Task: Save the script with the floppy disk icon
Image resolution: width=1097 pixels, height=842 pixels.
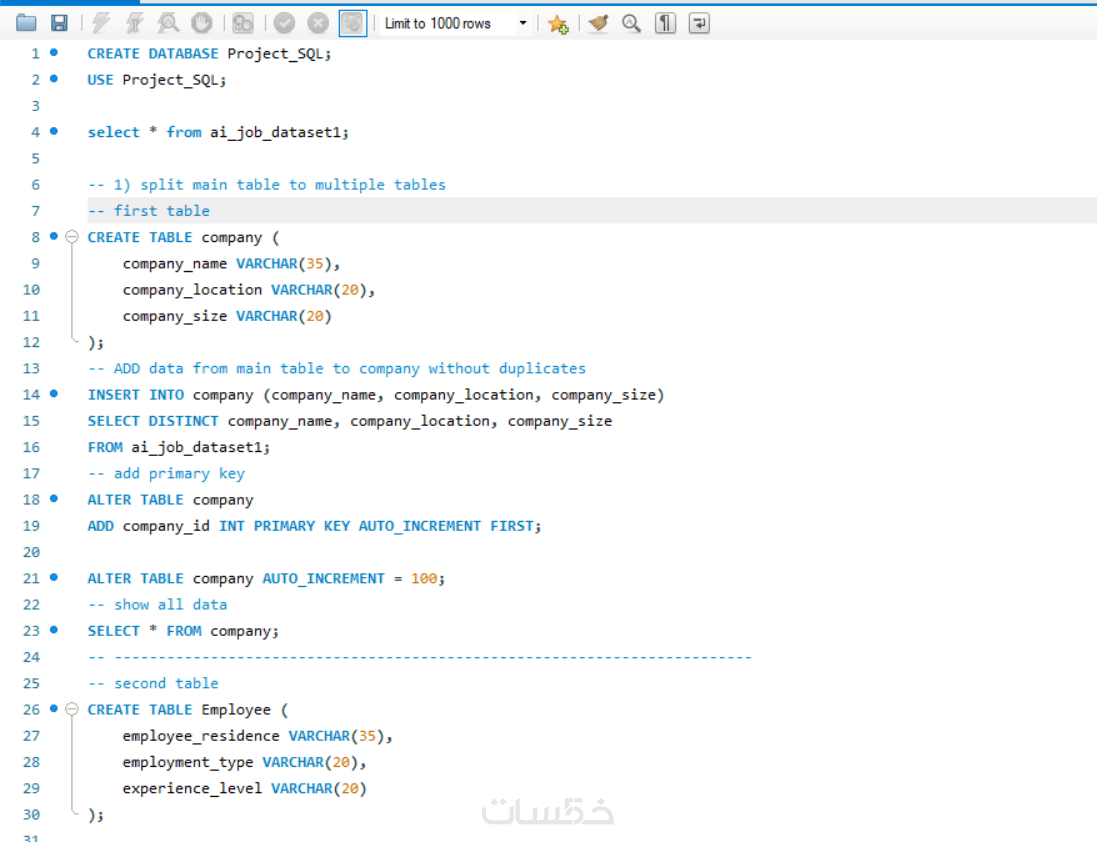Action: [59, 23]
